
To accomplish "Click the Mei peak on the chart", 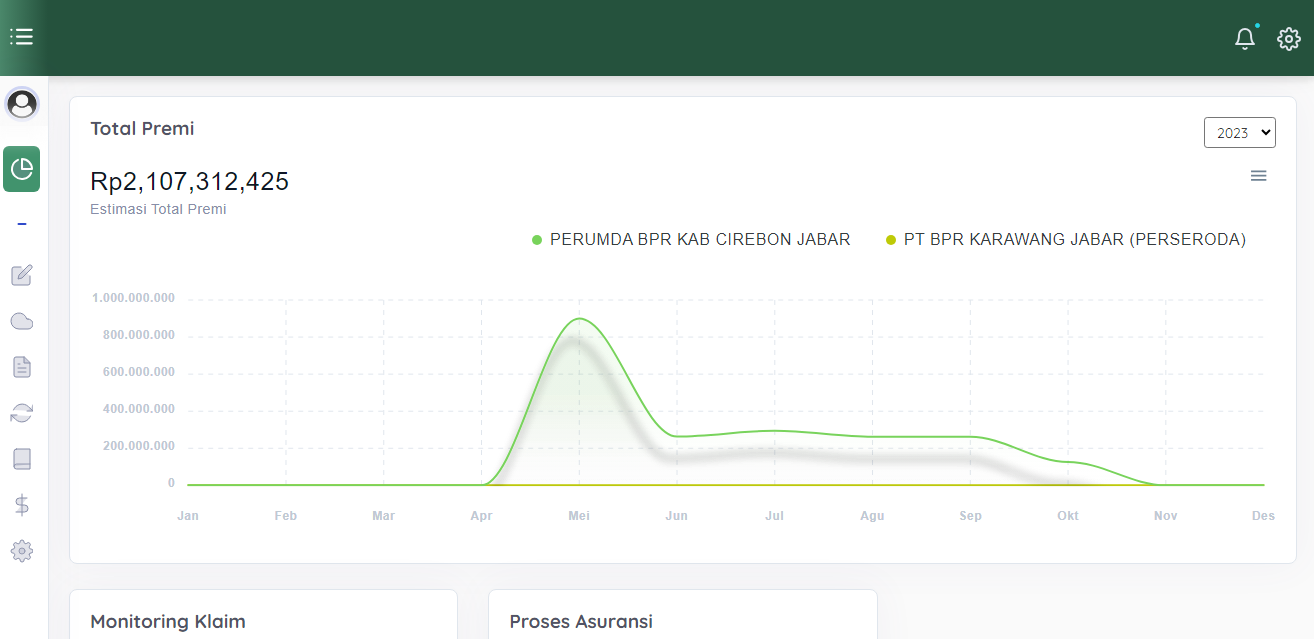I will point(579,319).
